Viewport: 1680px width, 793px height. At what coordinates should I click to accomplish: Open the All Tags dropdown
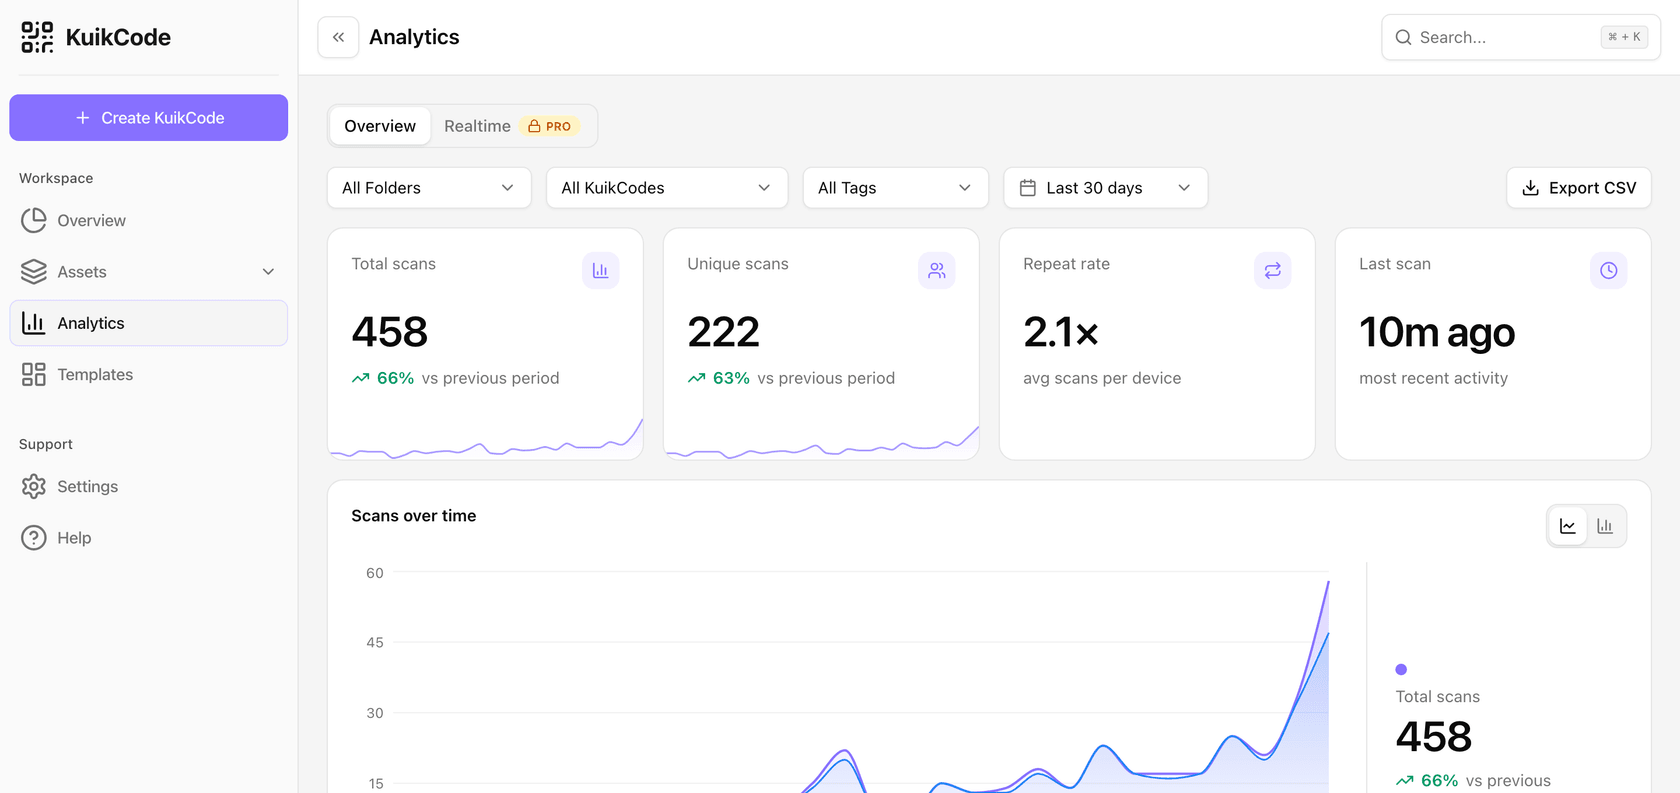(896, 188)
